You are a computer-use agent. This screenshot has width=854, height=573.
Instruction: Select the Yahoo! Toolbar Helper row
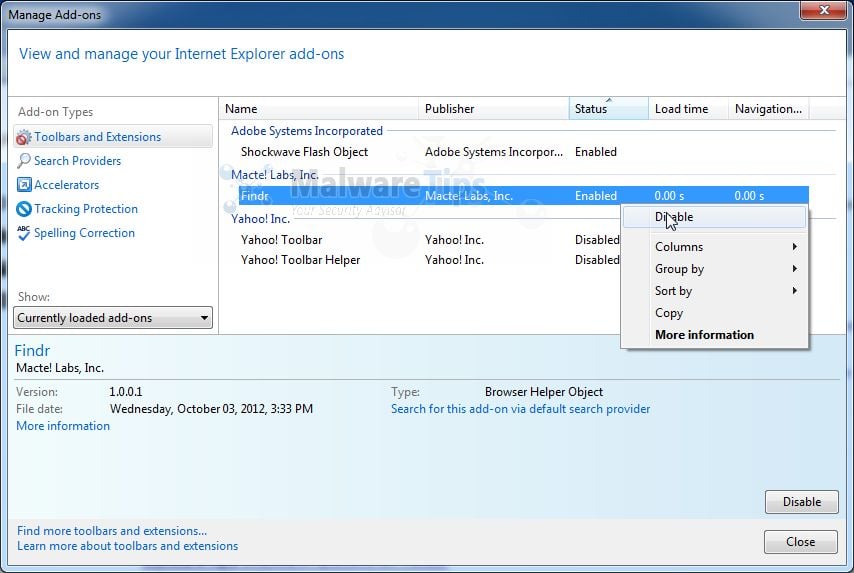pyautogui.click(x=430, y=260)
